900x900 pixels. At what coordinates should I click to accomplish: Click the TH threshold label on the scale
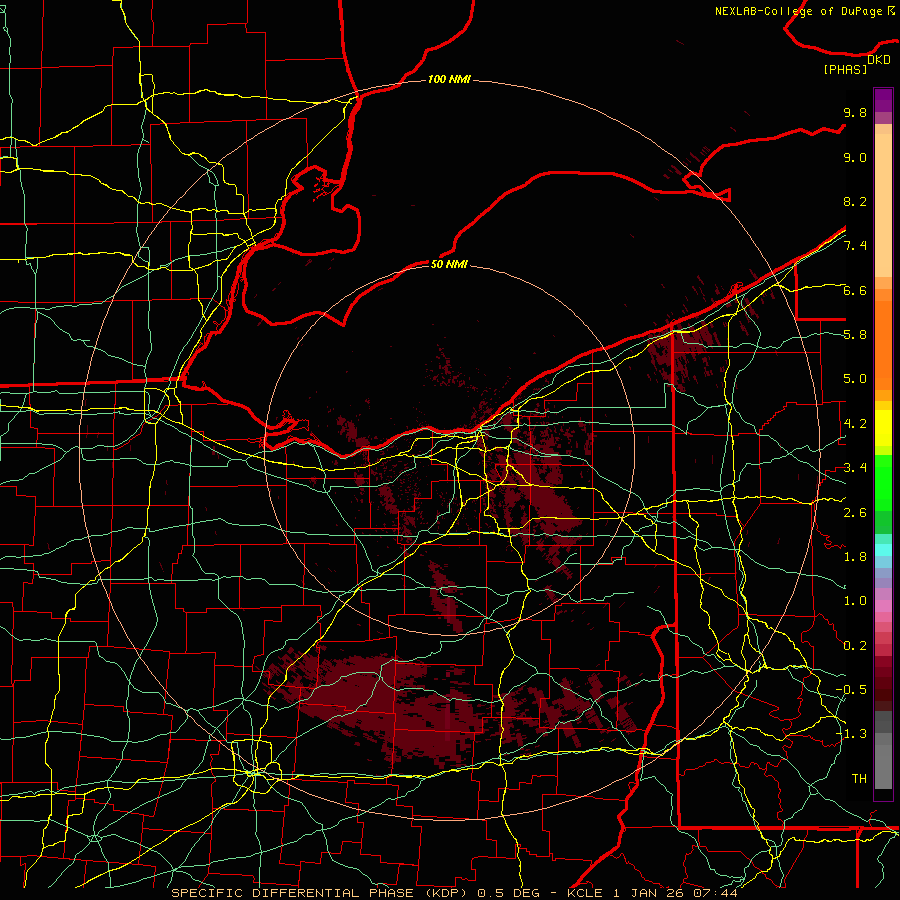859,779
